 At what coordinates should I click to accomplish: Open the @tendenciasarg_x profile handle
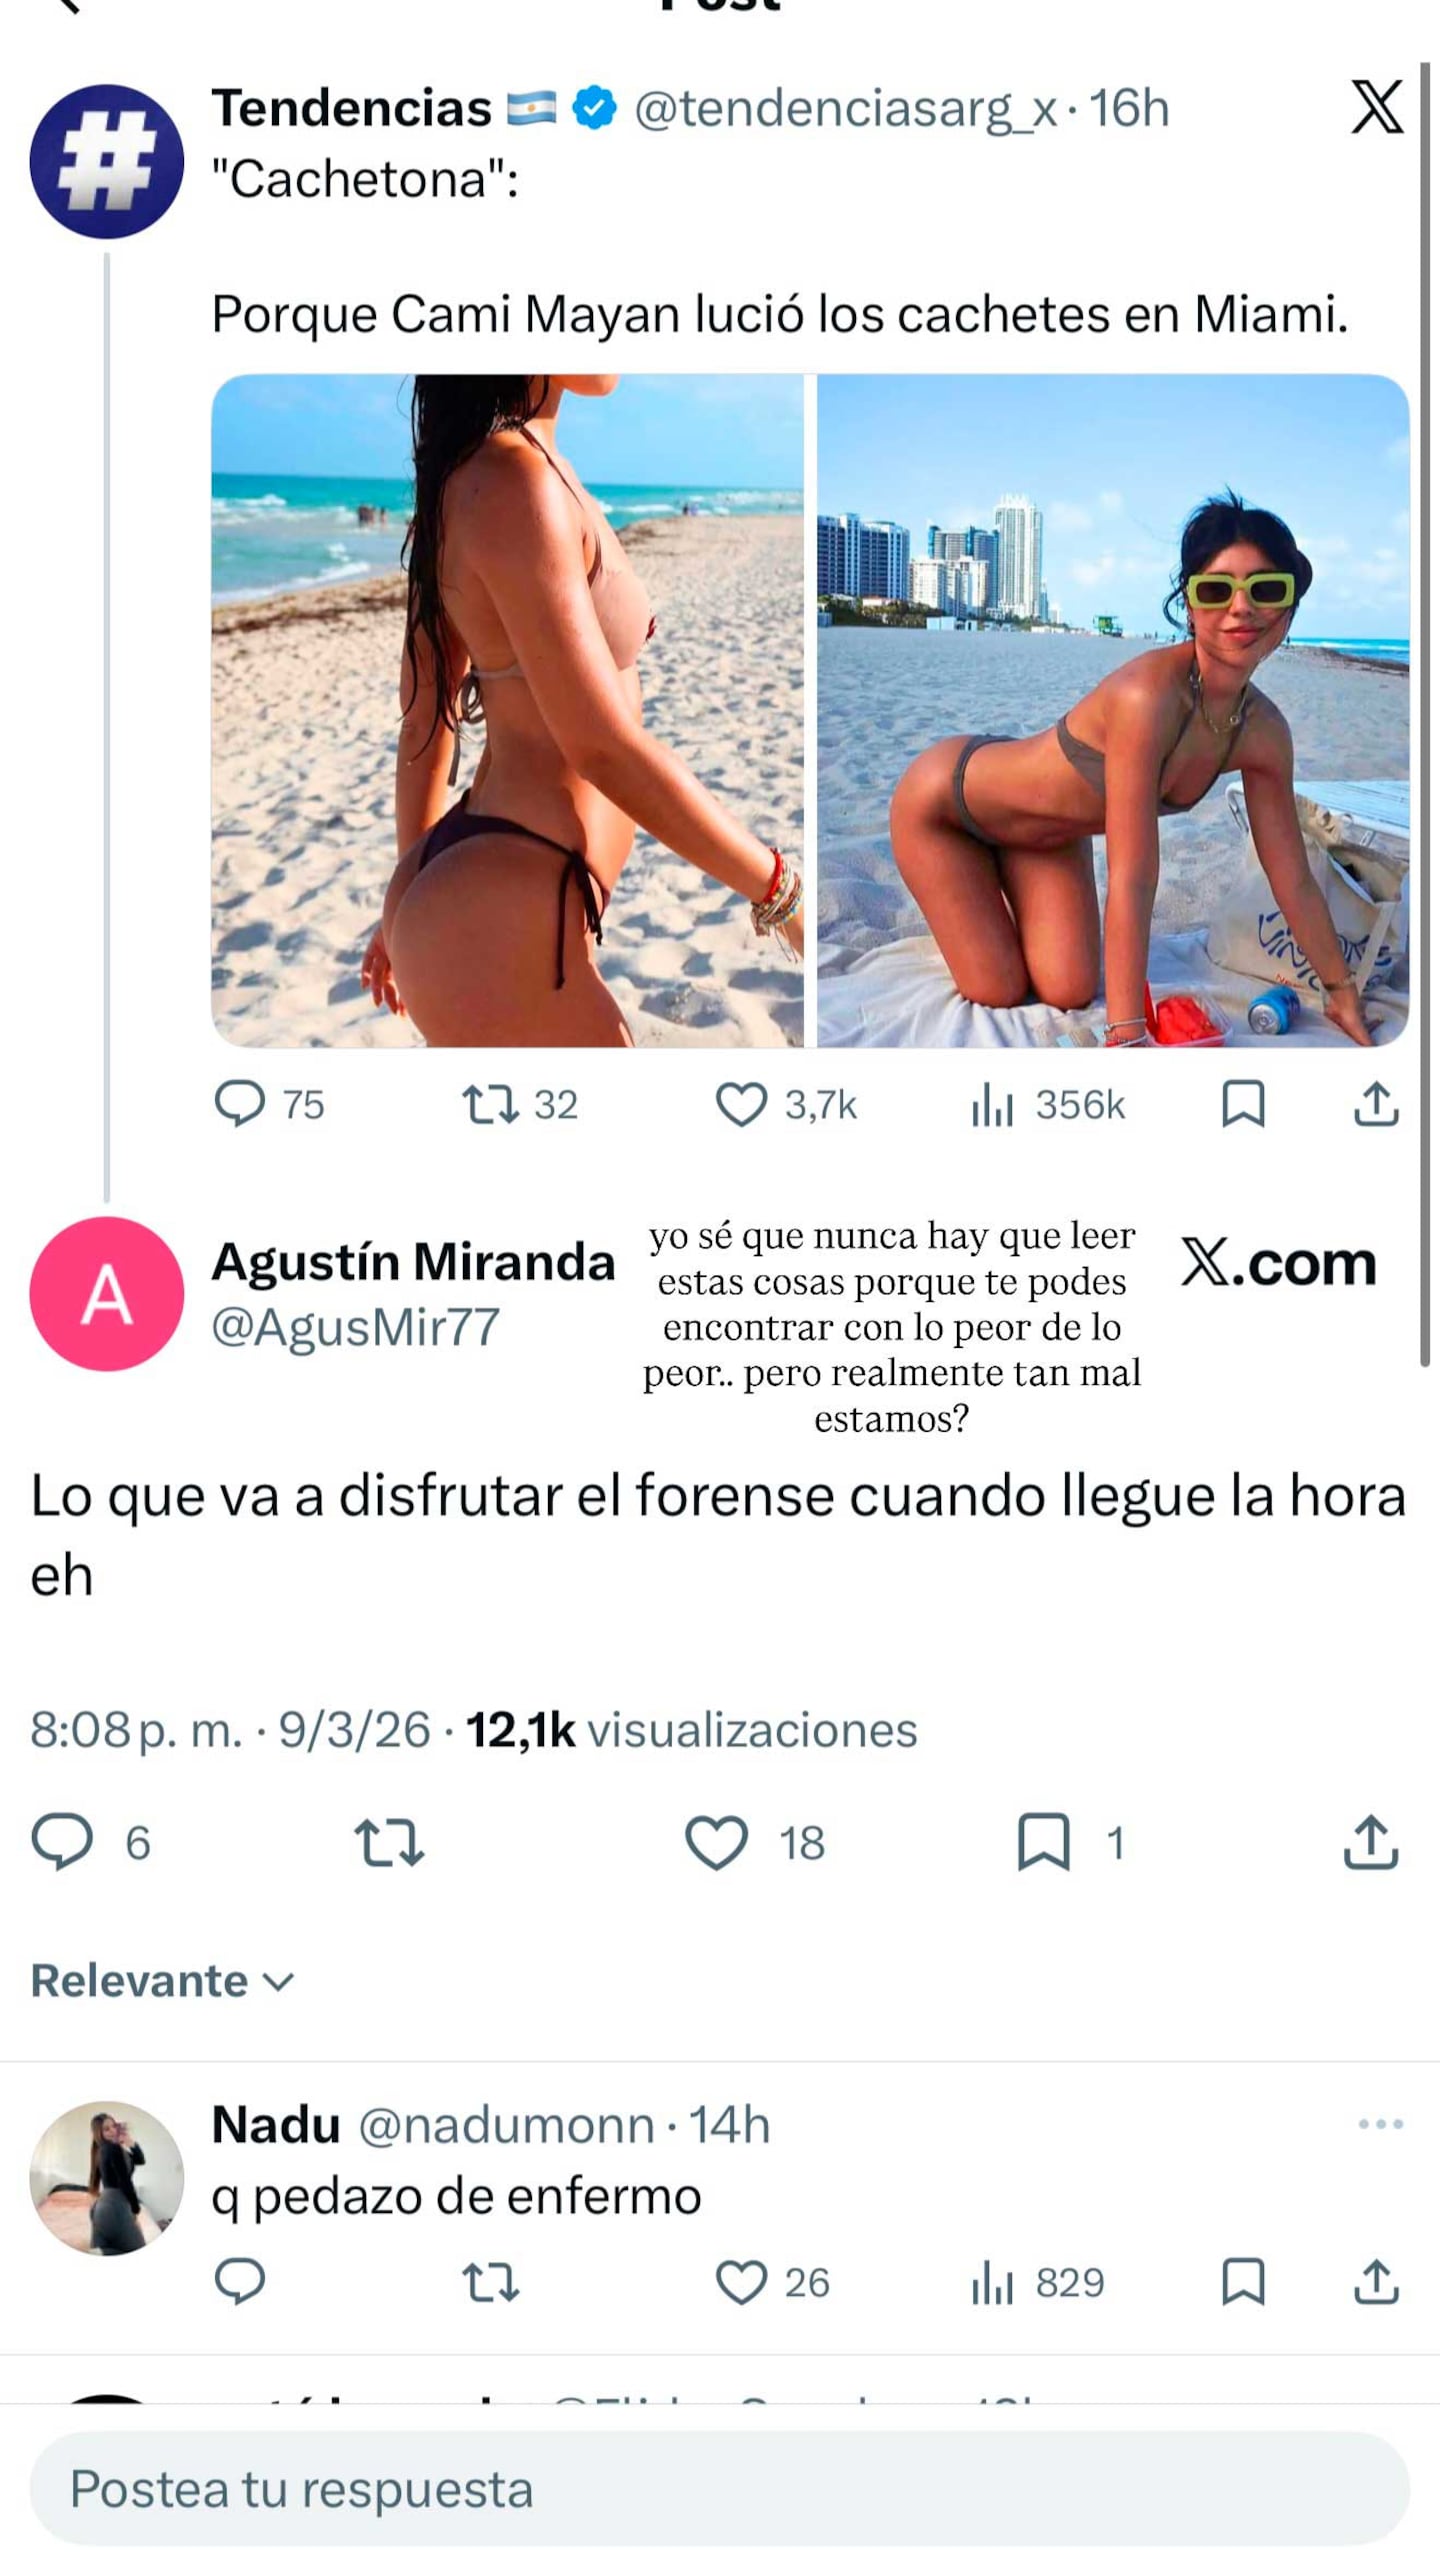pyautogui.click(x=845, y=108)
